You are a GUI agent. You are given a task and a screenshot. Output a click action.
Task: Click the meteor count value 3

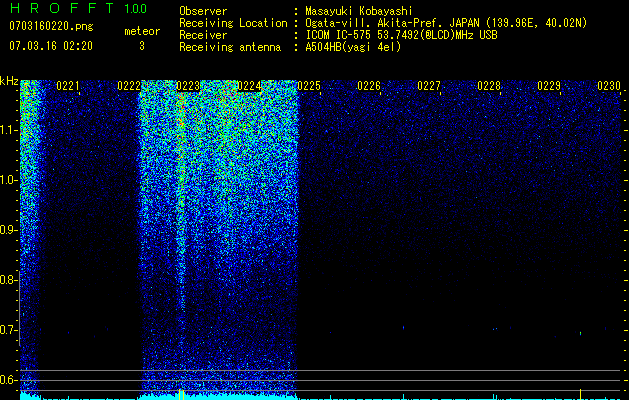pyautogui.click(x=142, y=46)
